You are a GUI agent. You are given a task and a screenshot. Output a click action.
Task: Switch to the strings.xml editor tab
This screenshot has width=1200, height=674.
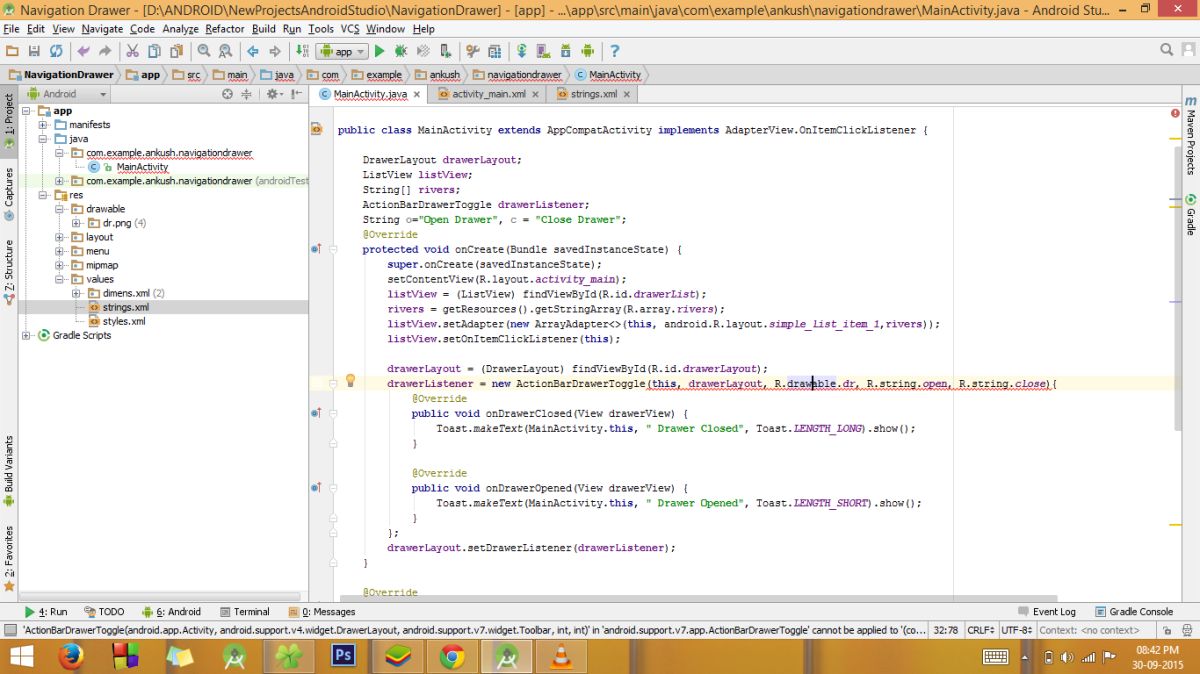[x=593, y=94]
